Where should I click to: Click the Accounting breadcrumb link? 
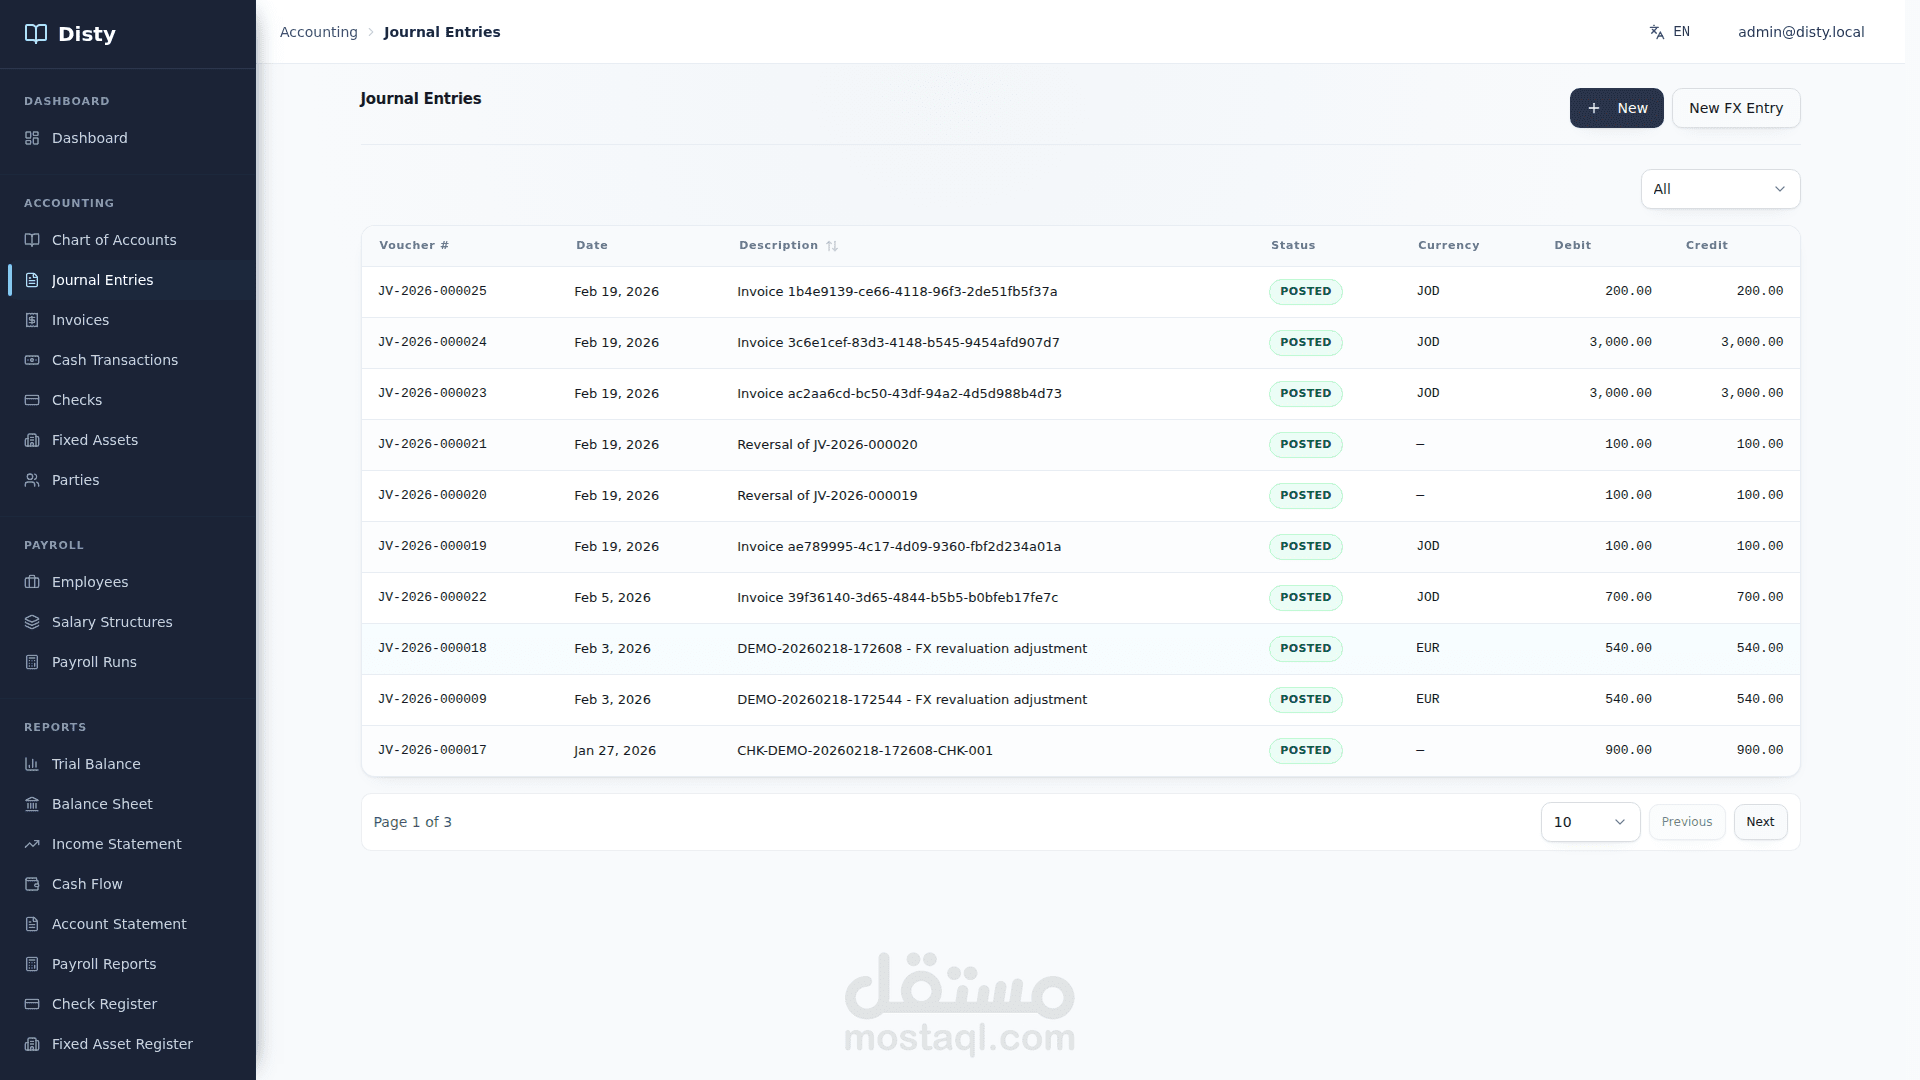318,32
